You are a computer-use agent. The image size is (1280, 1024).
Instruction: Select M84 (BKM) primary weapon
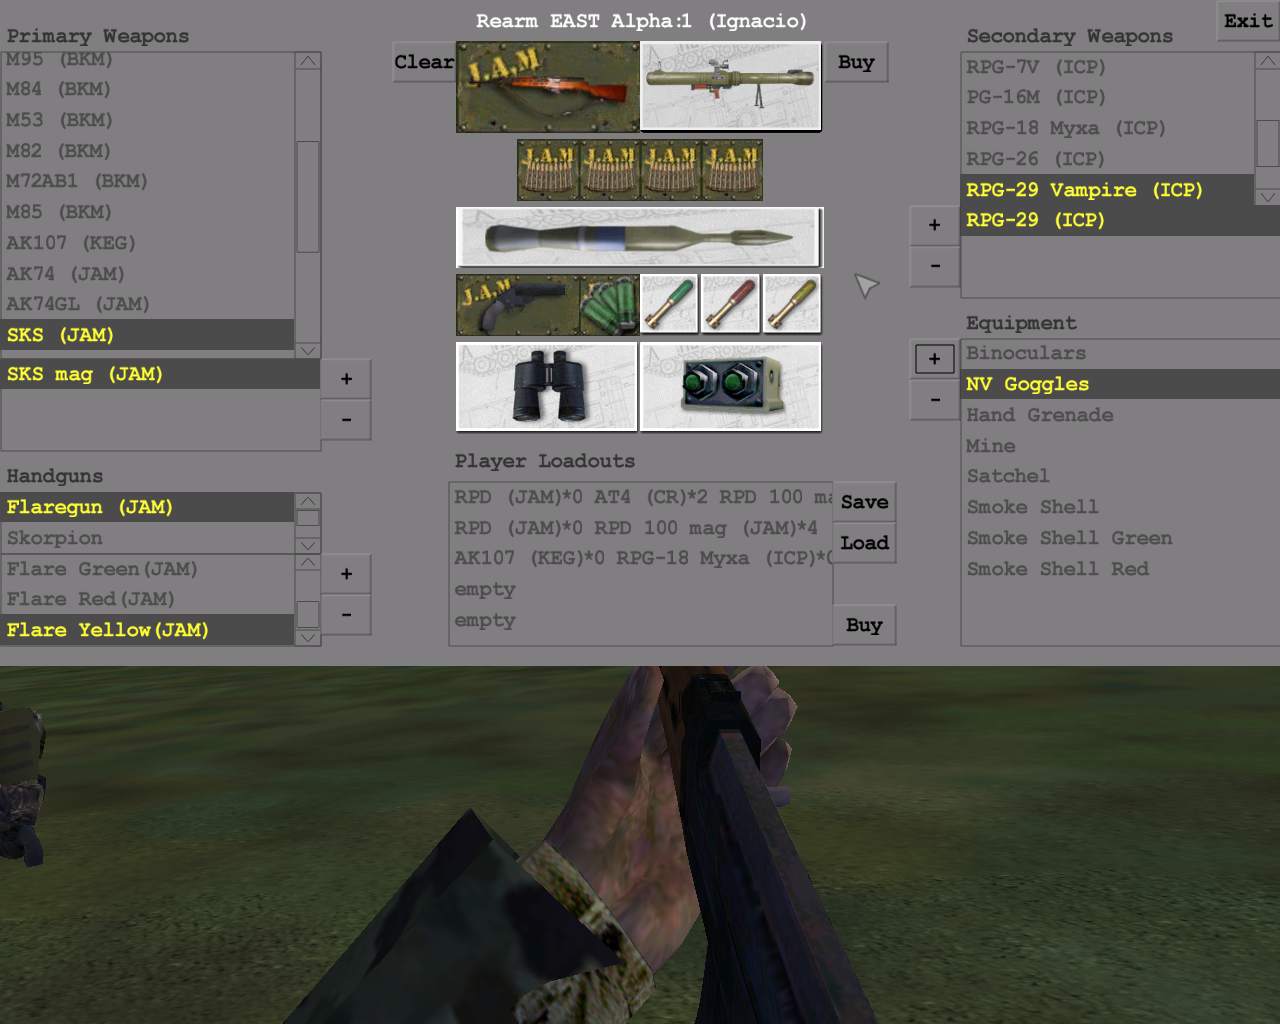148,89
